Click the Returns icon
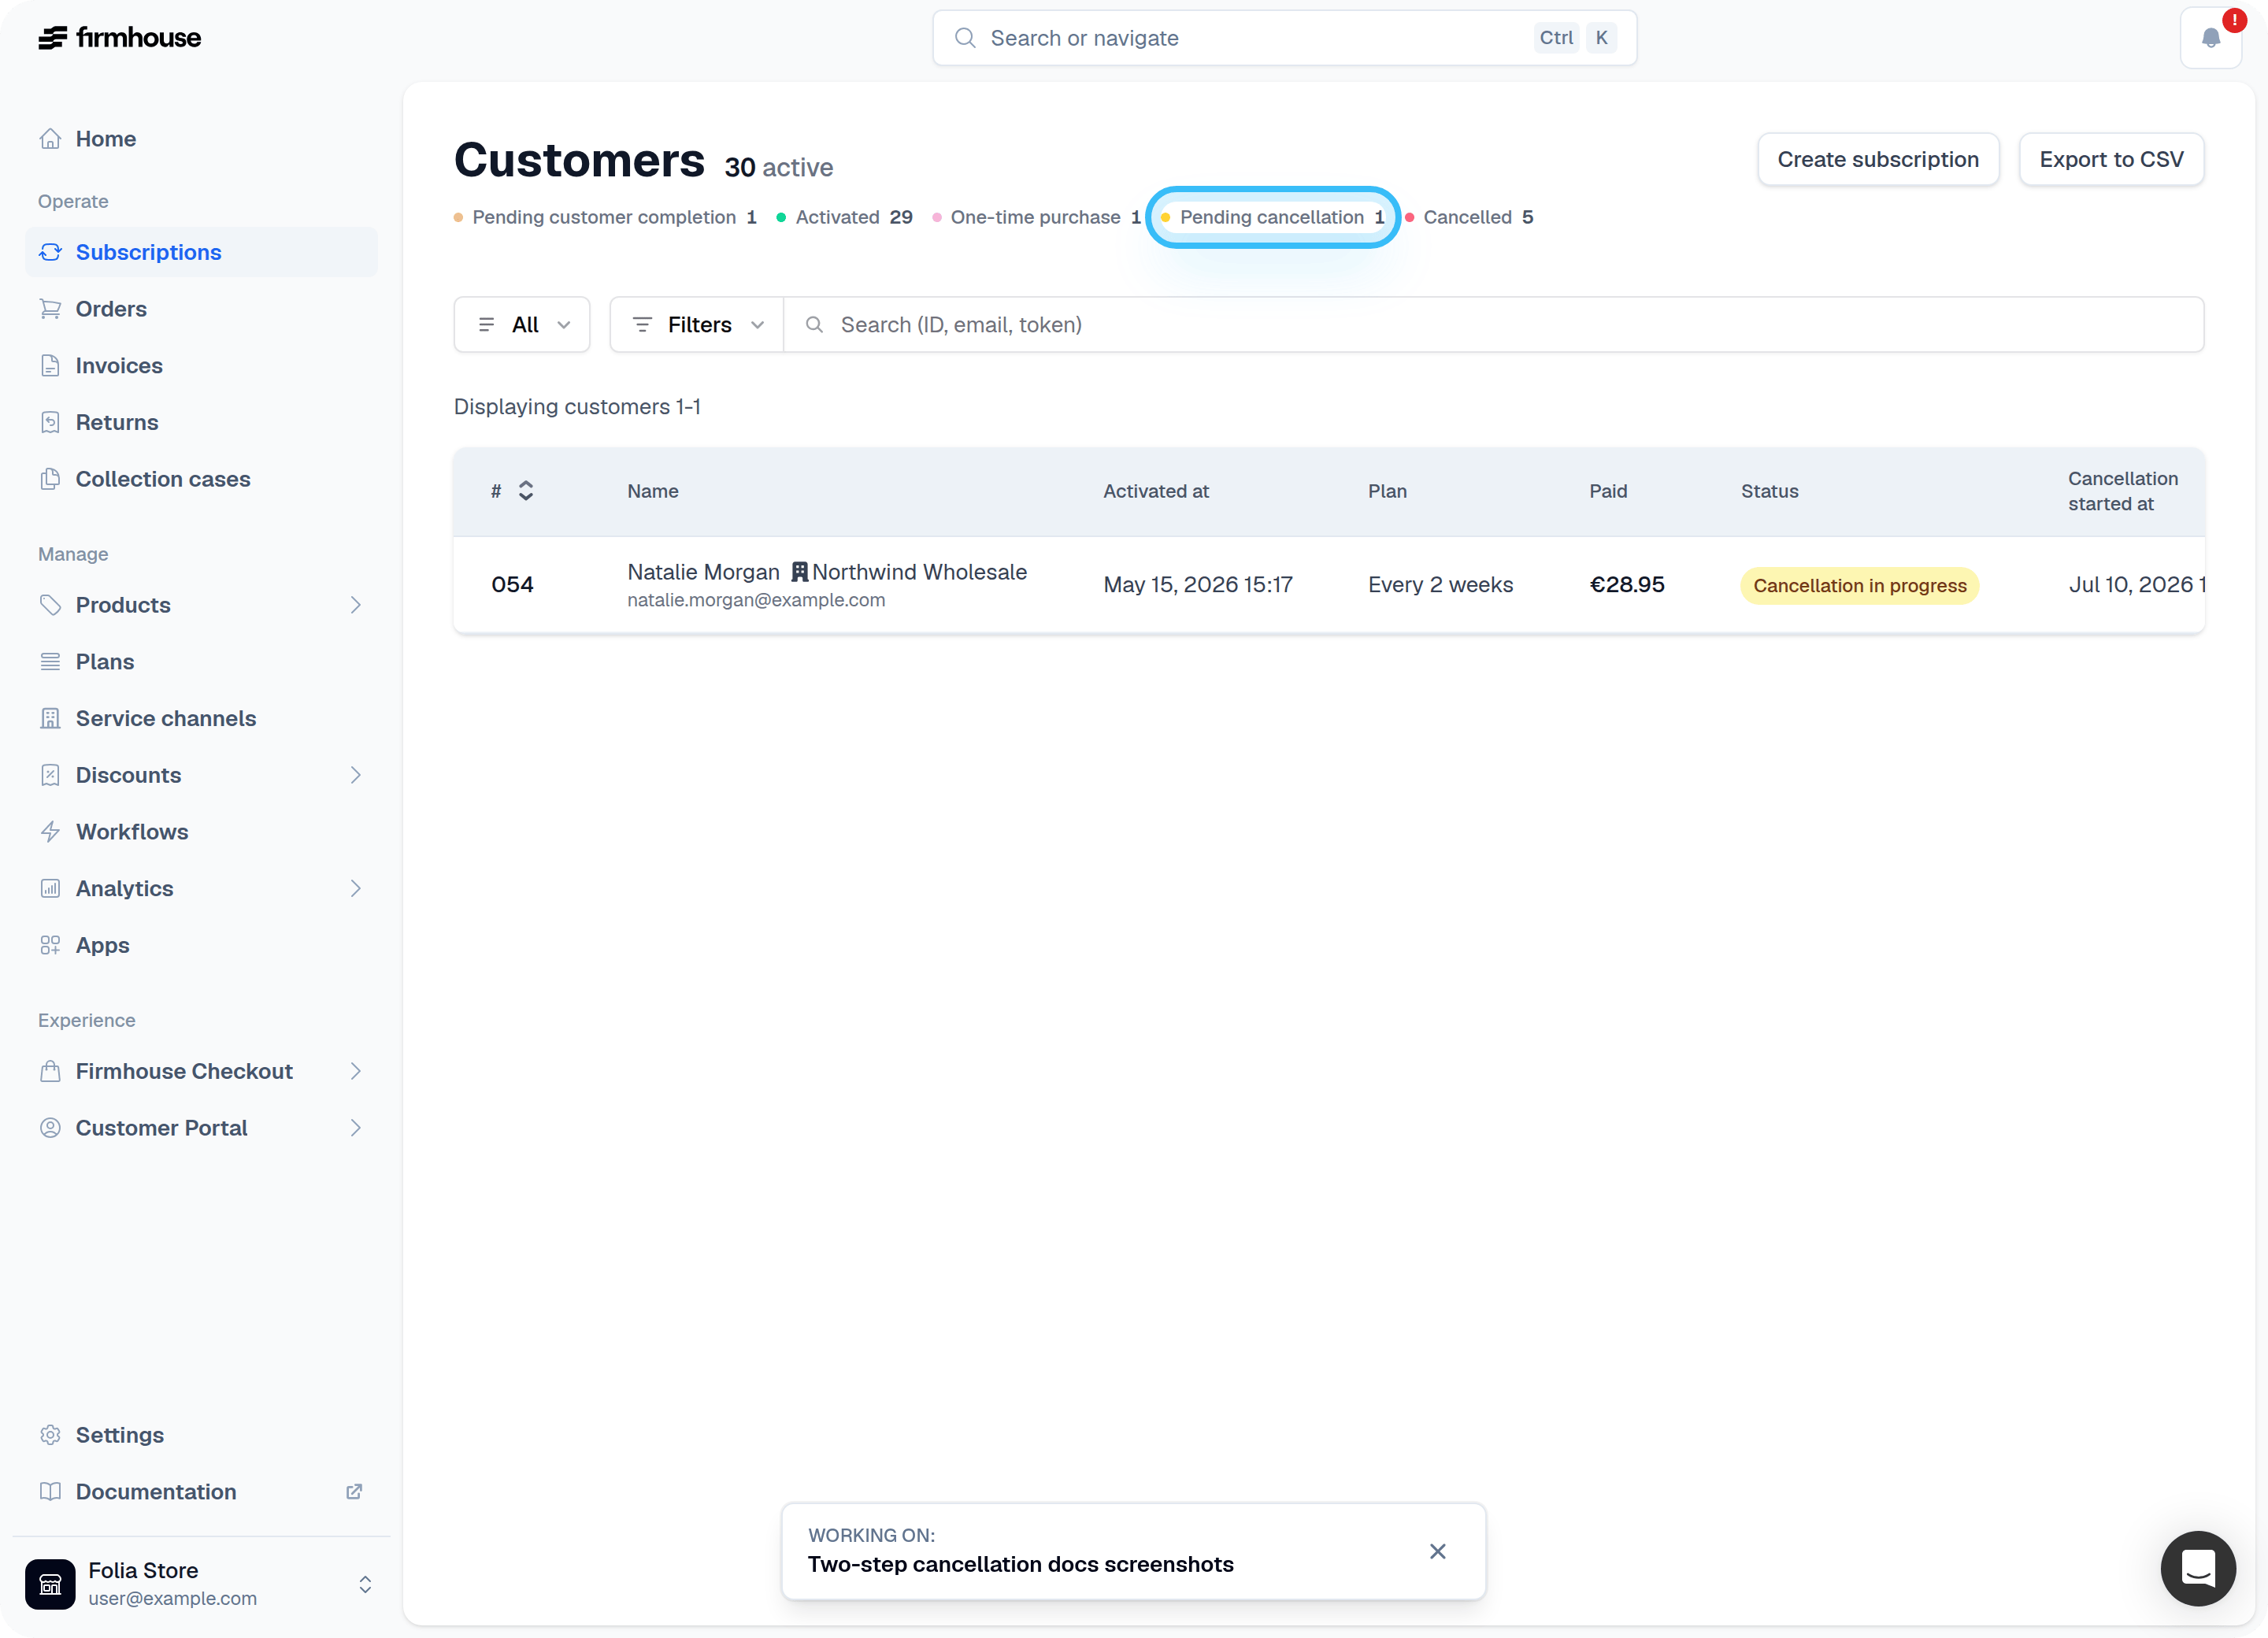Screen dimensions: 2268x1638 click(50, 422)
